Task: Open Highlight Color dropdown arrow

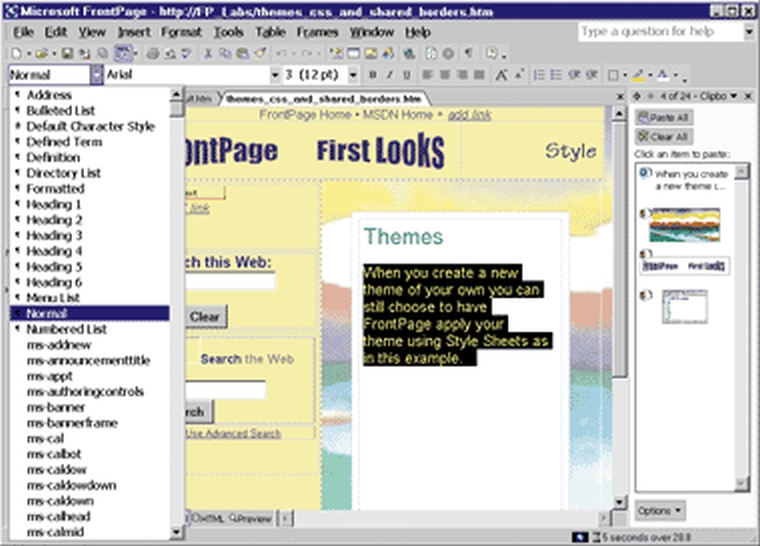Action: coord(650,75)
